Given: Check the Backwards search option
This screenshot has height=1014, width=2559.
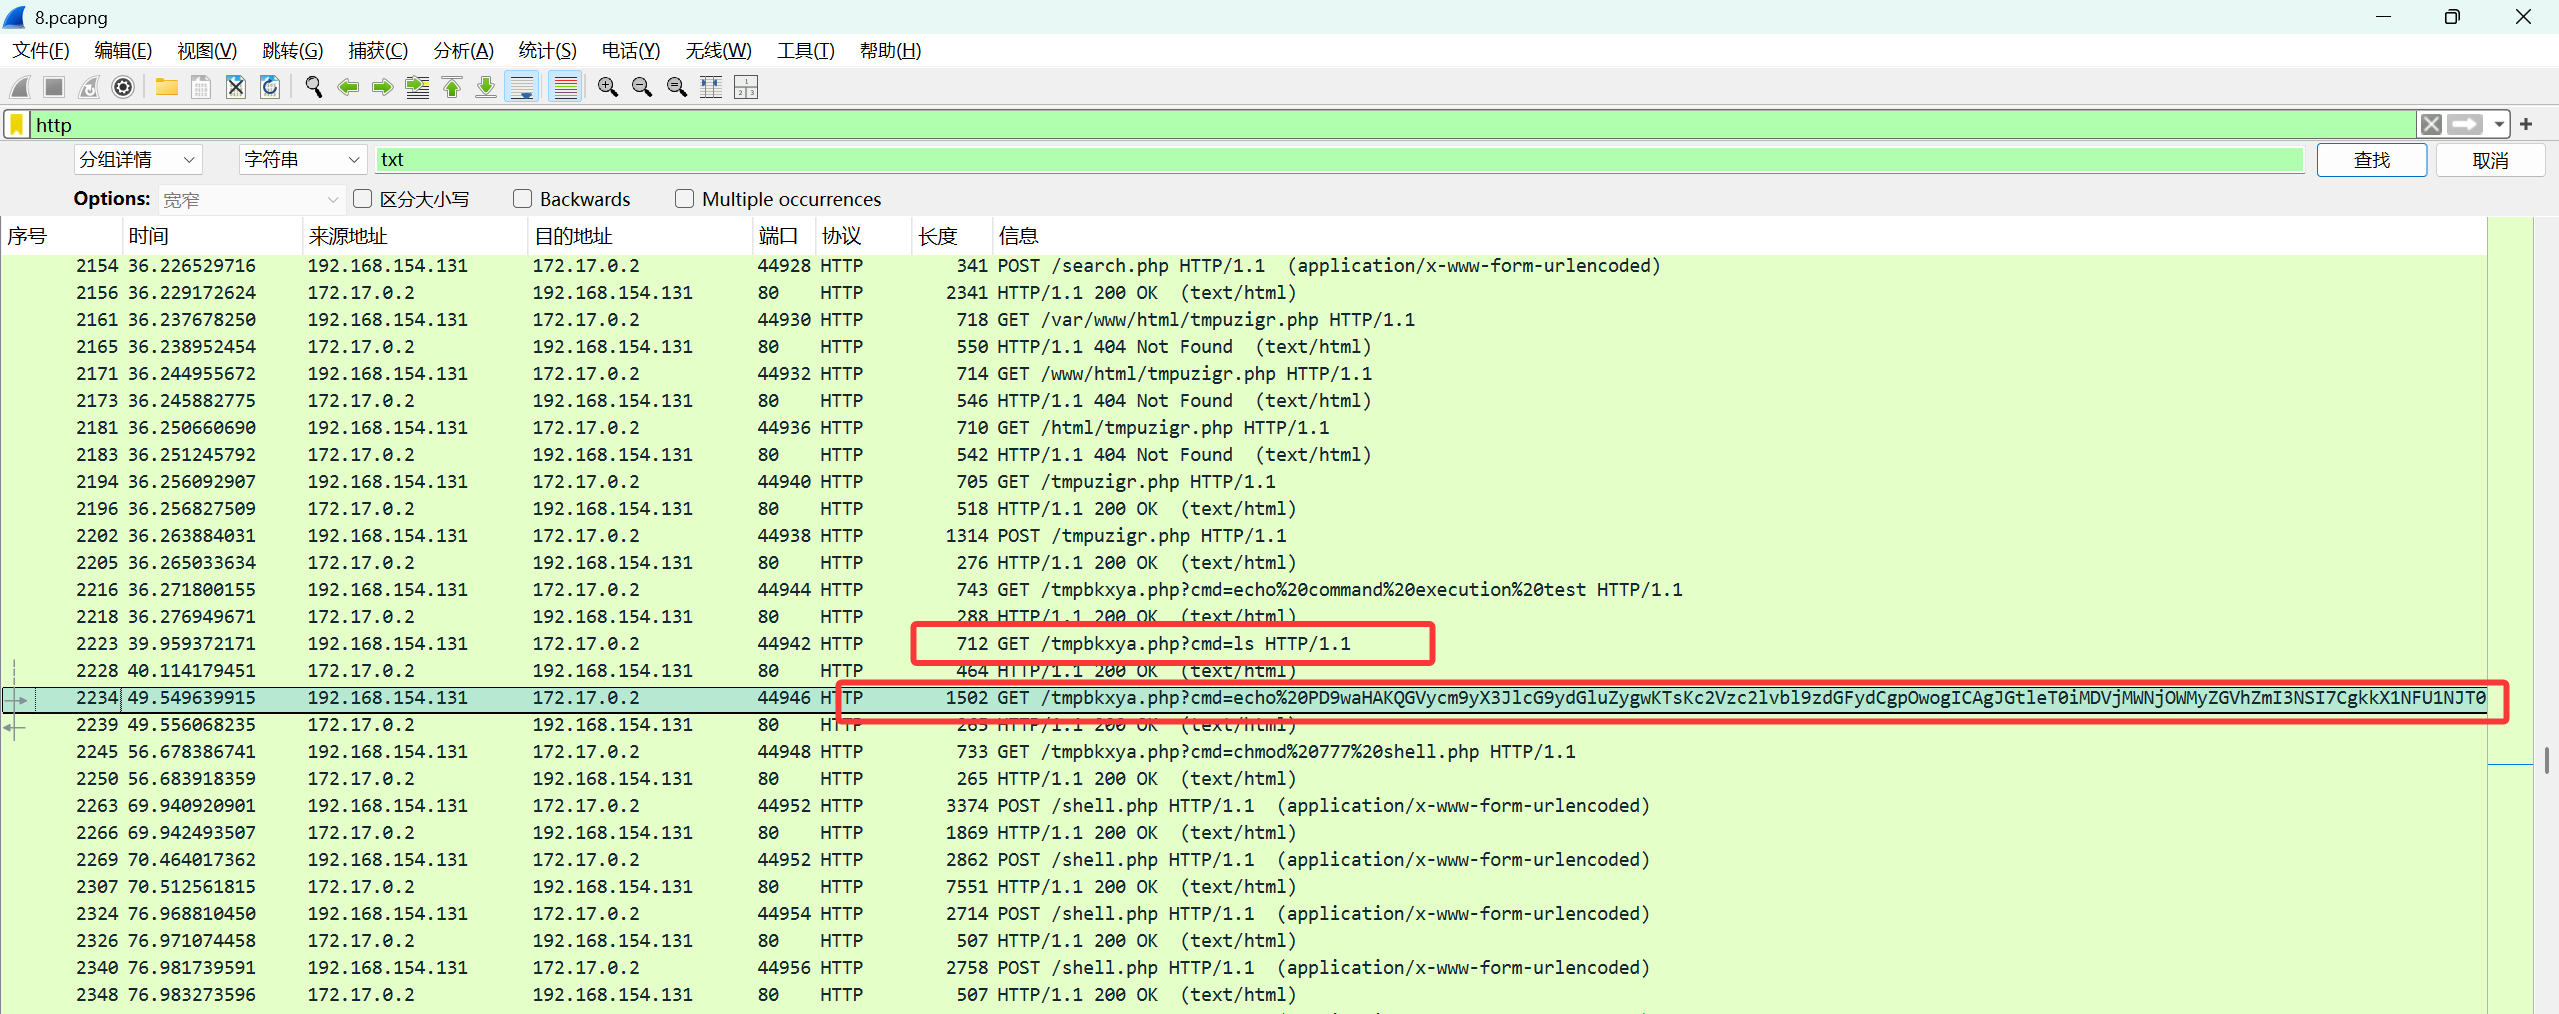Looking at the screenshot, I should coord(522,199).
